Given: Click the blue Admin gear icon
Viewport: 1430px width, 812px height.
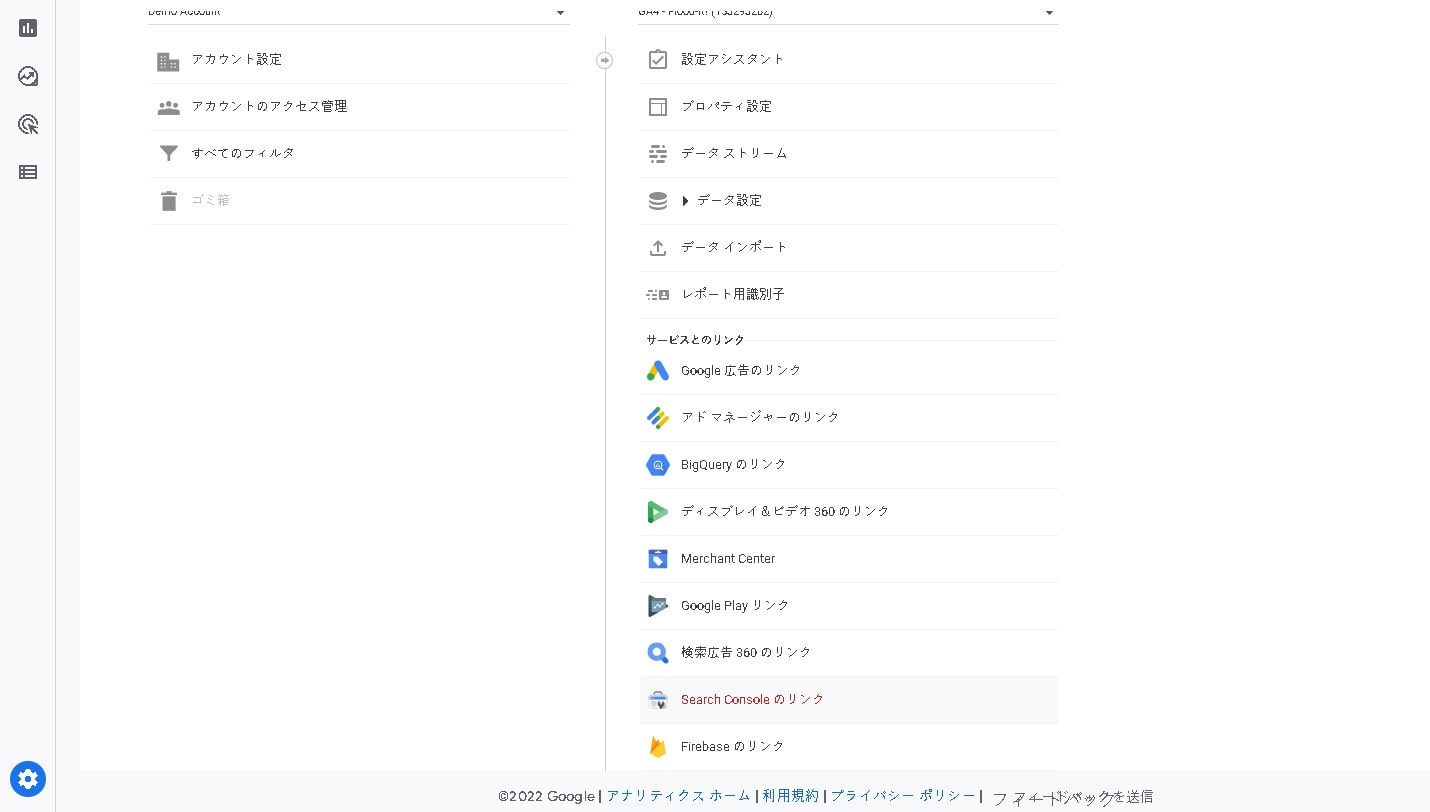Looking at the screenshot, I should [28, 779].
